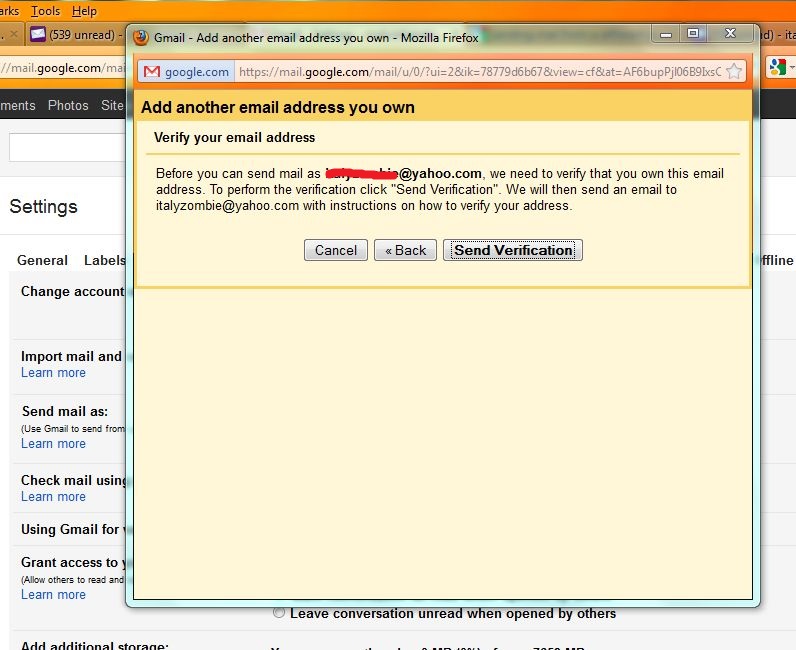Screen dimensions: 796x650
Task: Select Leave conversation unread when opened radio
Action: click(279, 612)
